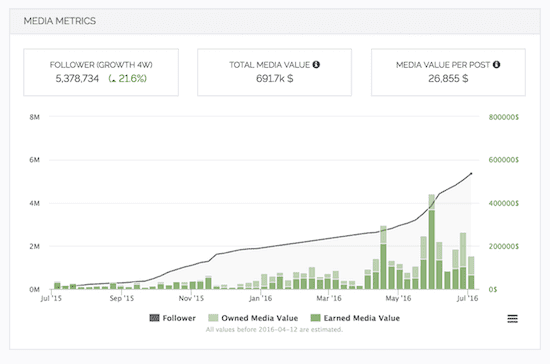Click the Follower legend dark swatch
The image size is (550, 364).
[x=154, y=318]
